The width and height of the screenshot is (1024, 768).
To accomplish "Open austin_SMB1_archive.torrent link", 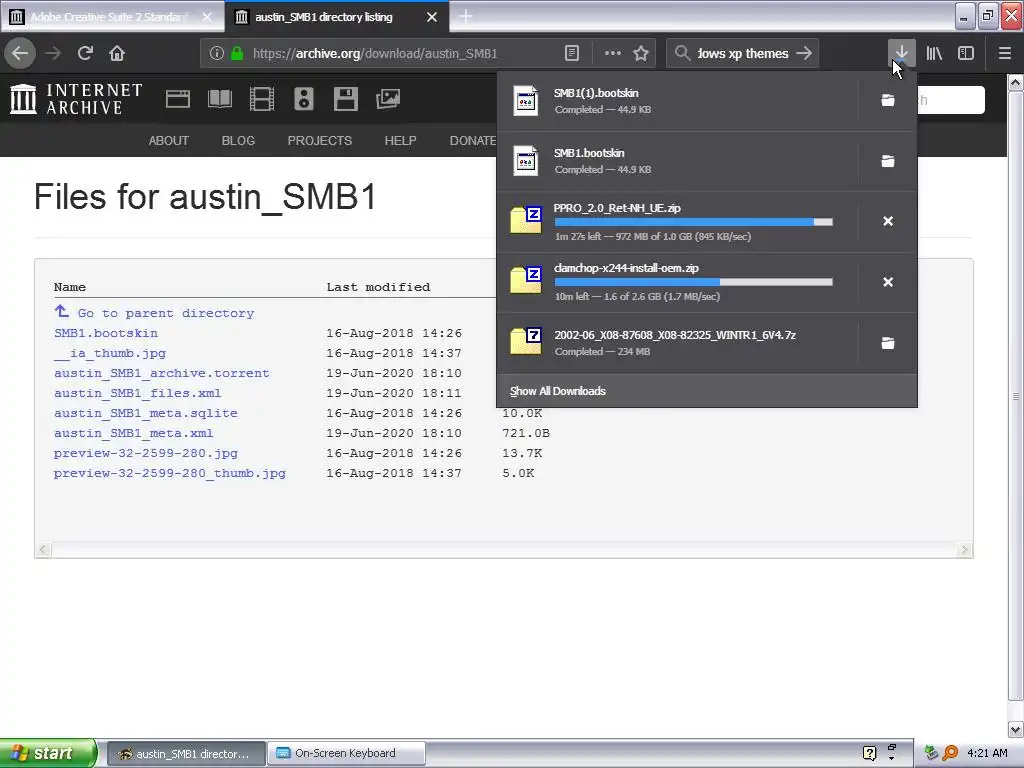I will [x=161, y=373].
